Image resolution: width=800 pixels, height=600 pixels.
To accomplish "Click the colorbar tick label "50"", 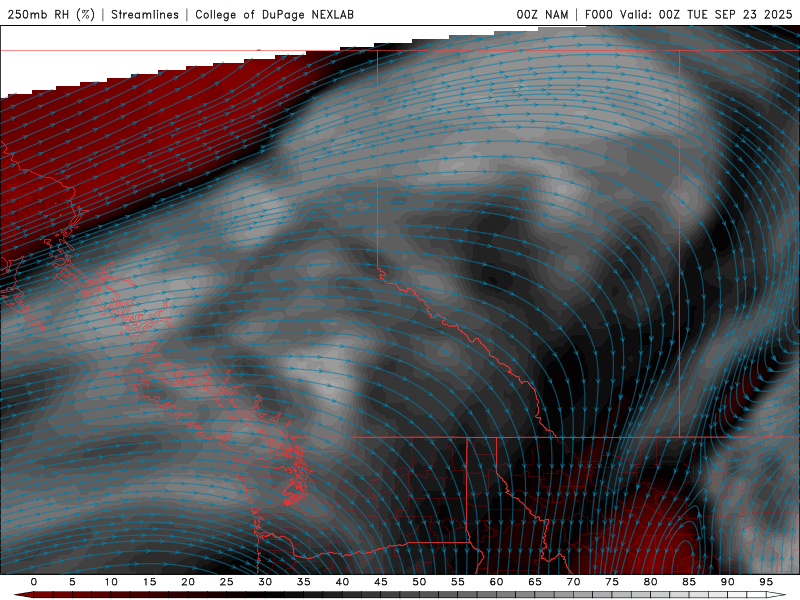I will (x=419, y=582).
